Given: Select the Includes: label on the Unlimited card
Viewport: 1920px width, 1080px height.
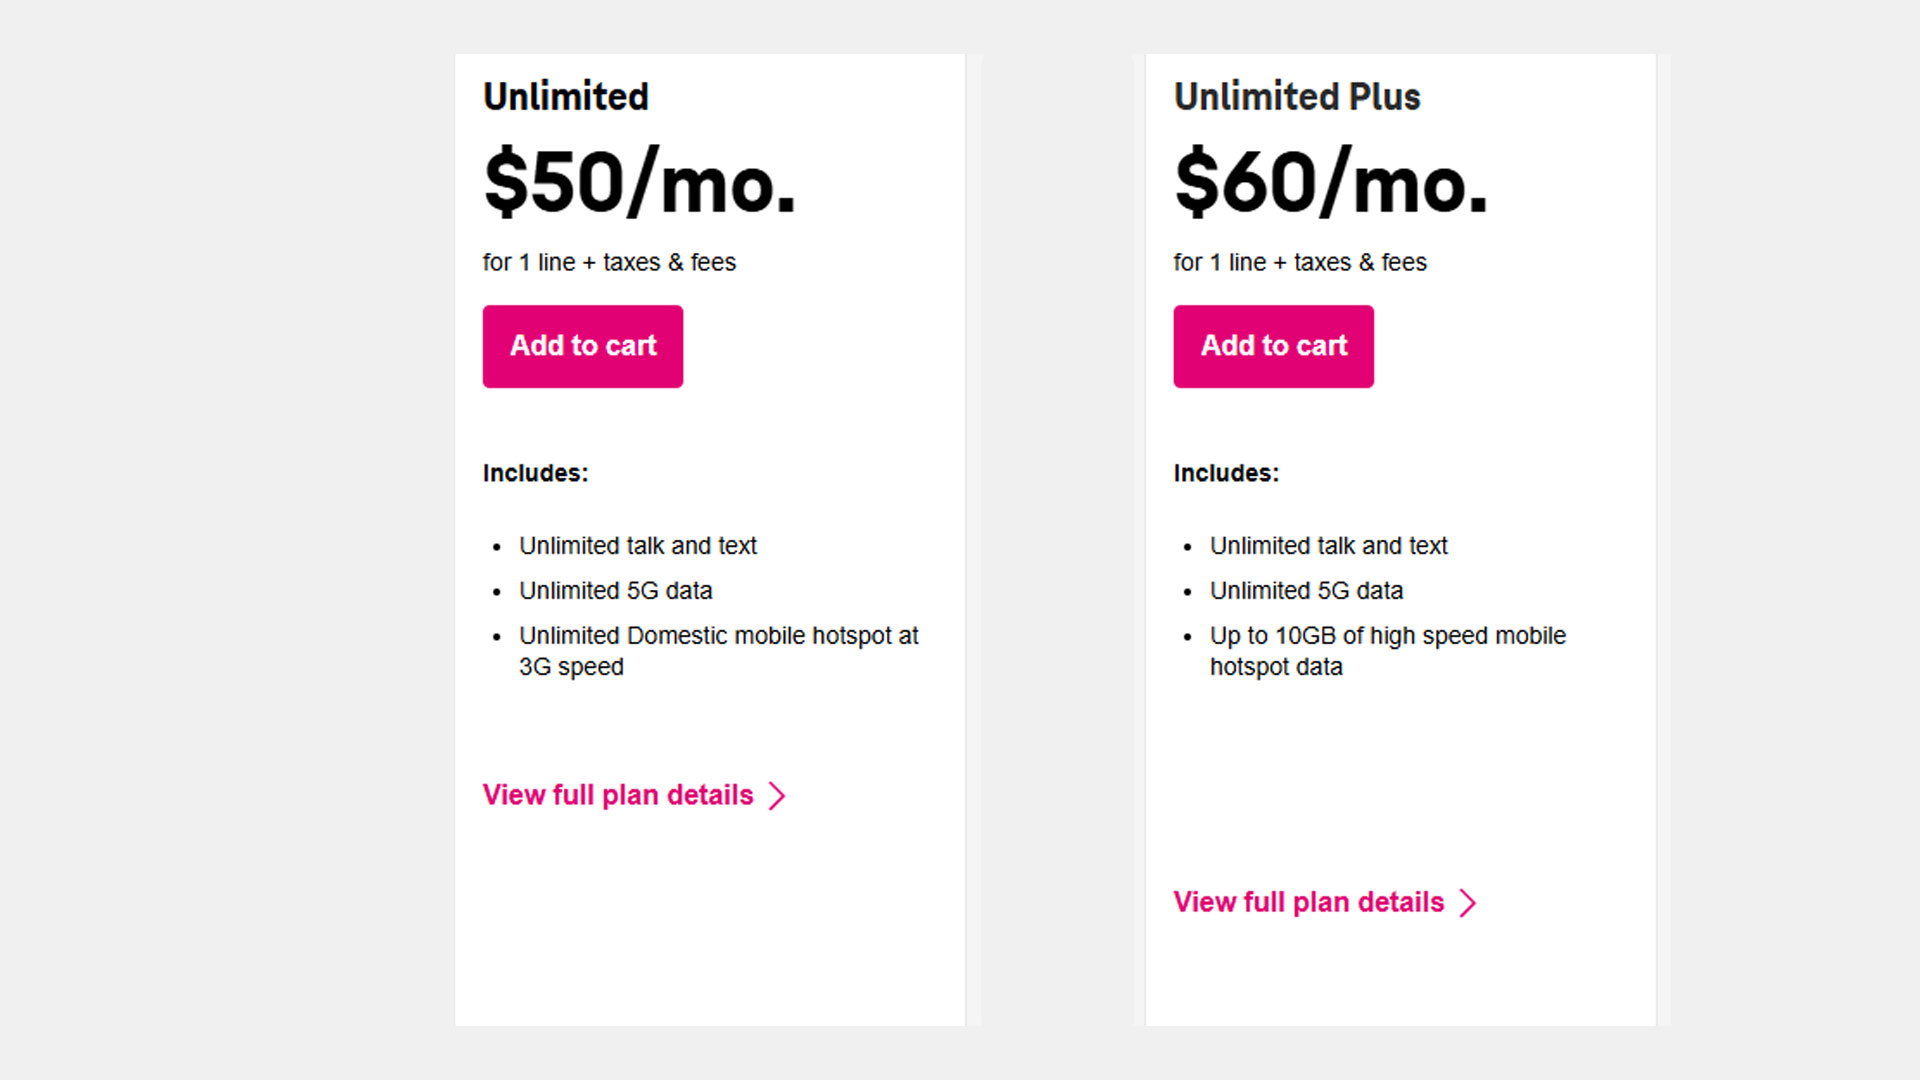Looking at the screenshot, I should 535,473.
